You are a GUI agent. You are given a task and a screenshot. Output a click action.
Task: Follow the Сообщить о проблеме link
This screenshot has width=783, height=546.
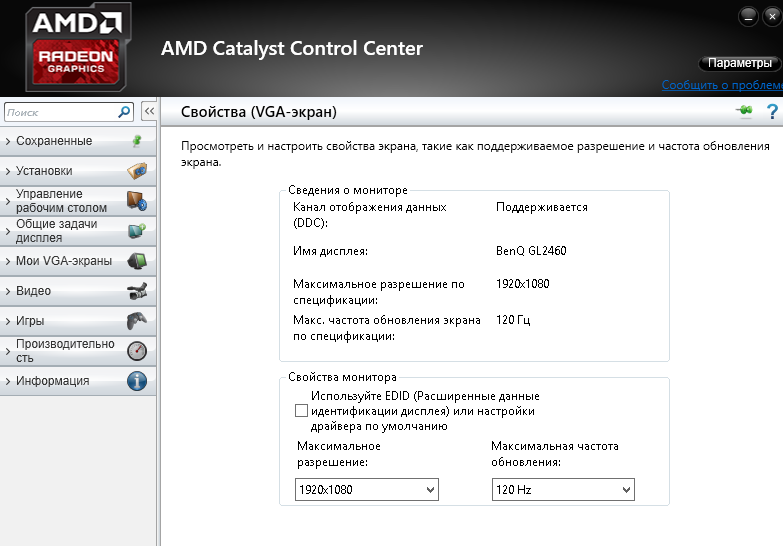[722, 85]
